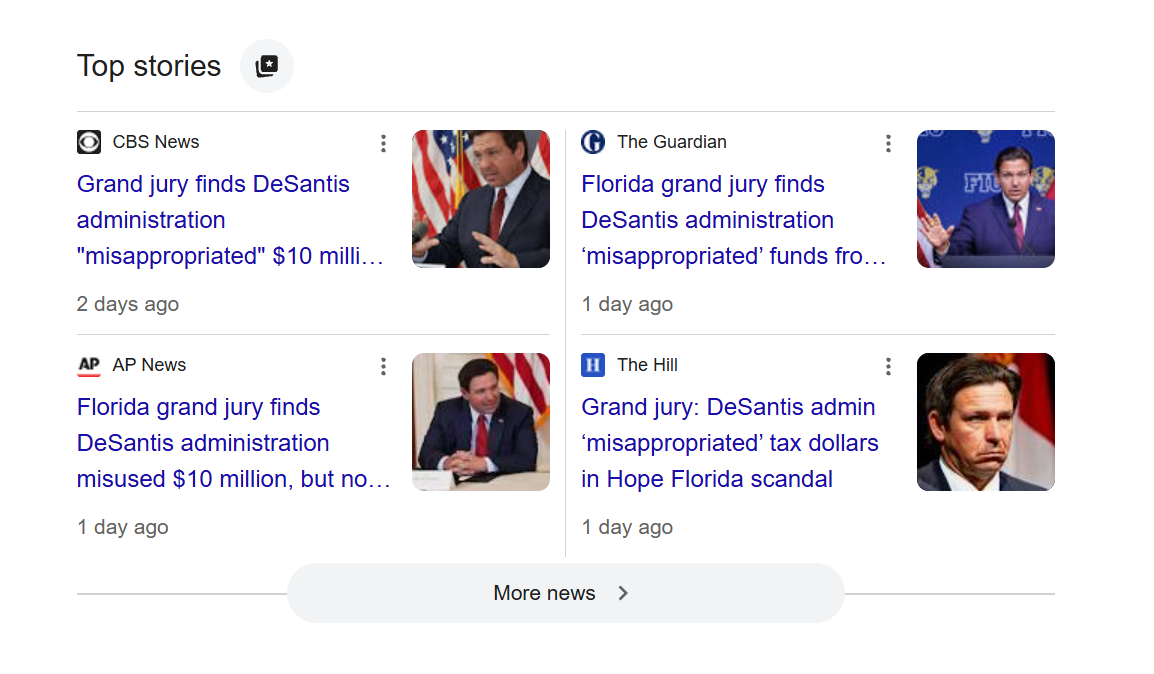The image size is (1154, 674).
Task: Click the CBS News eye logo
Action: (89, 142)
